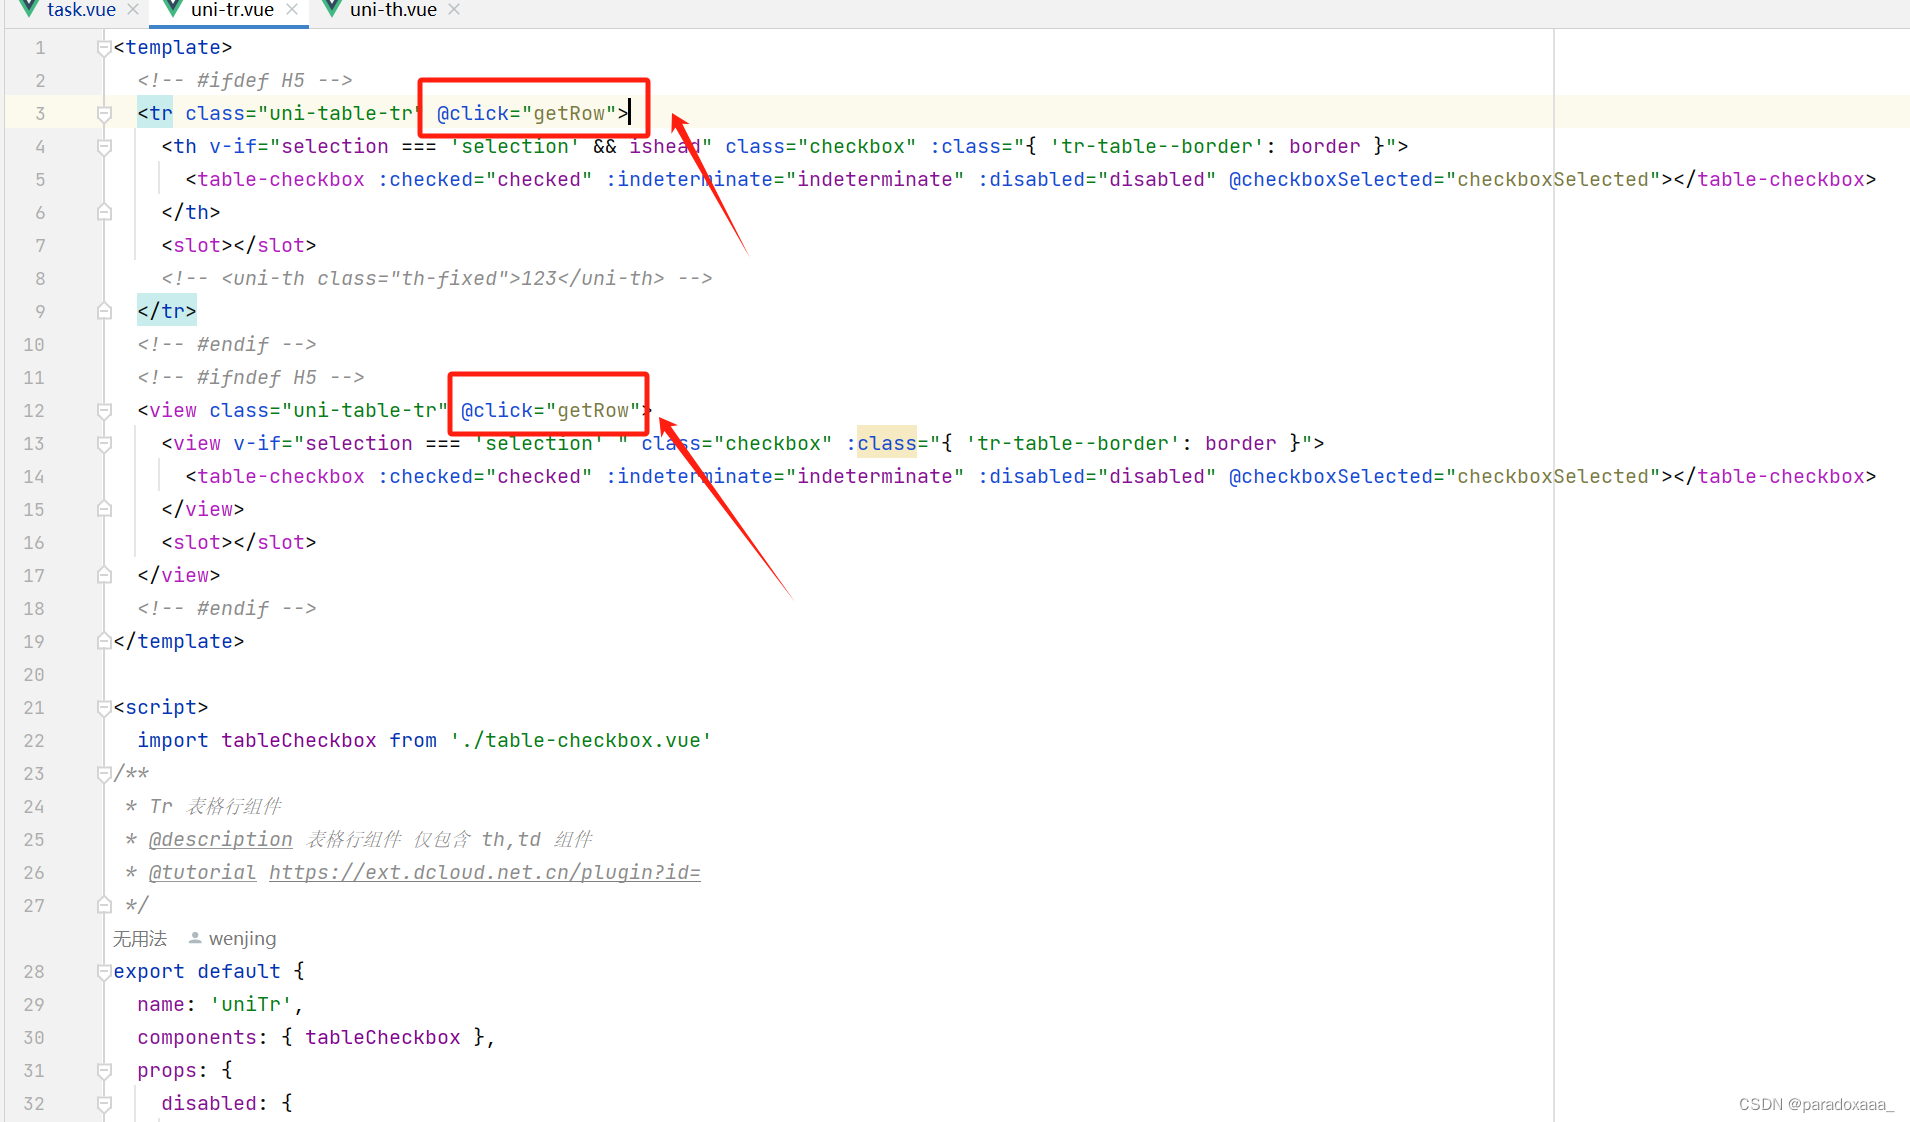Image resolution: width=1910 pixels, height=1122 pixels.
Task: Click the Vue icon on uni-th.vue tab
Action: click(x=332, y=9)
